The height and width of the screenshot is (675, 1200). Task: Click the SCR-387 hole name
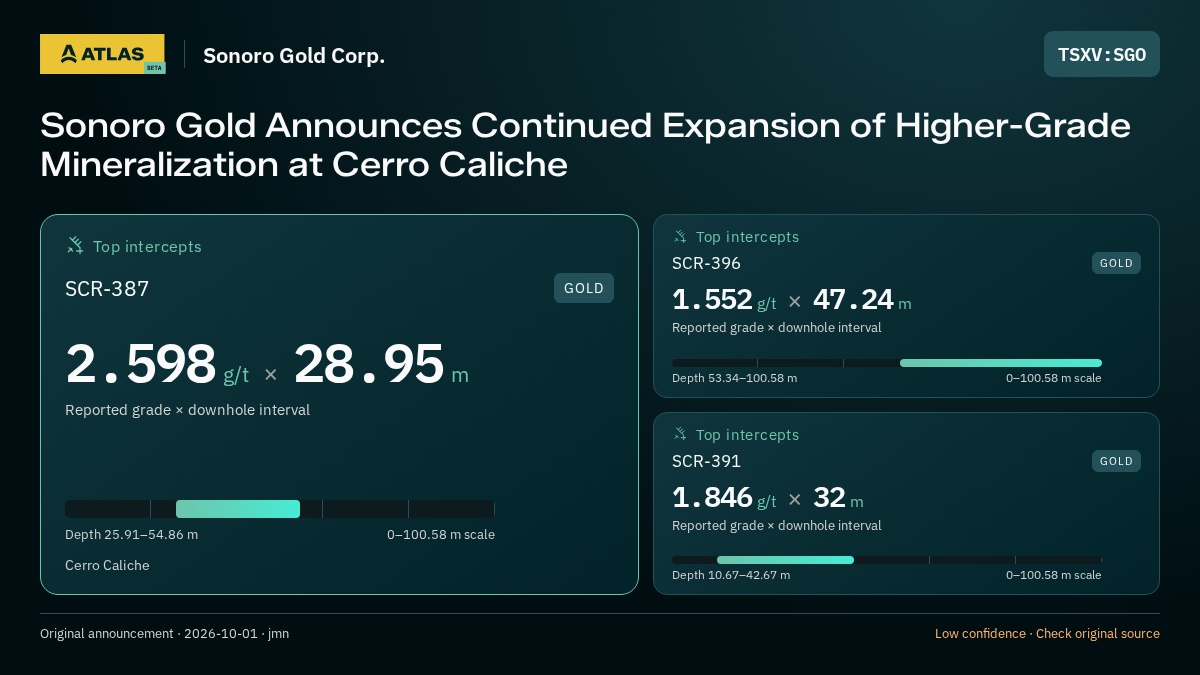tap(107, 289)
